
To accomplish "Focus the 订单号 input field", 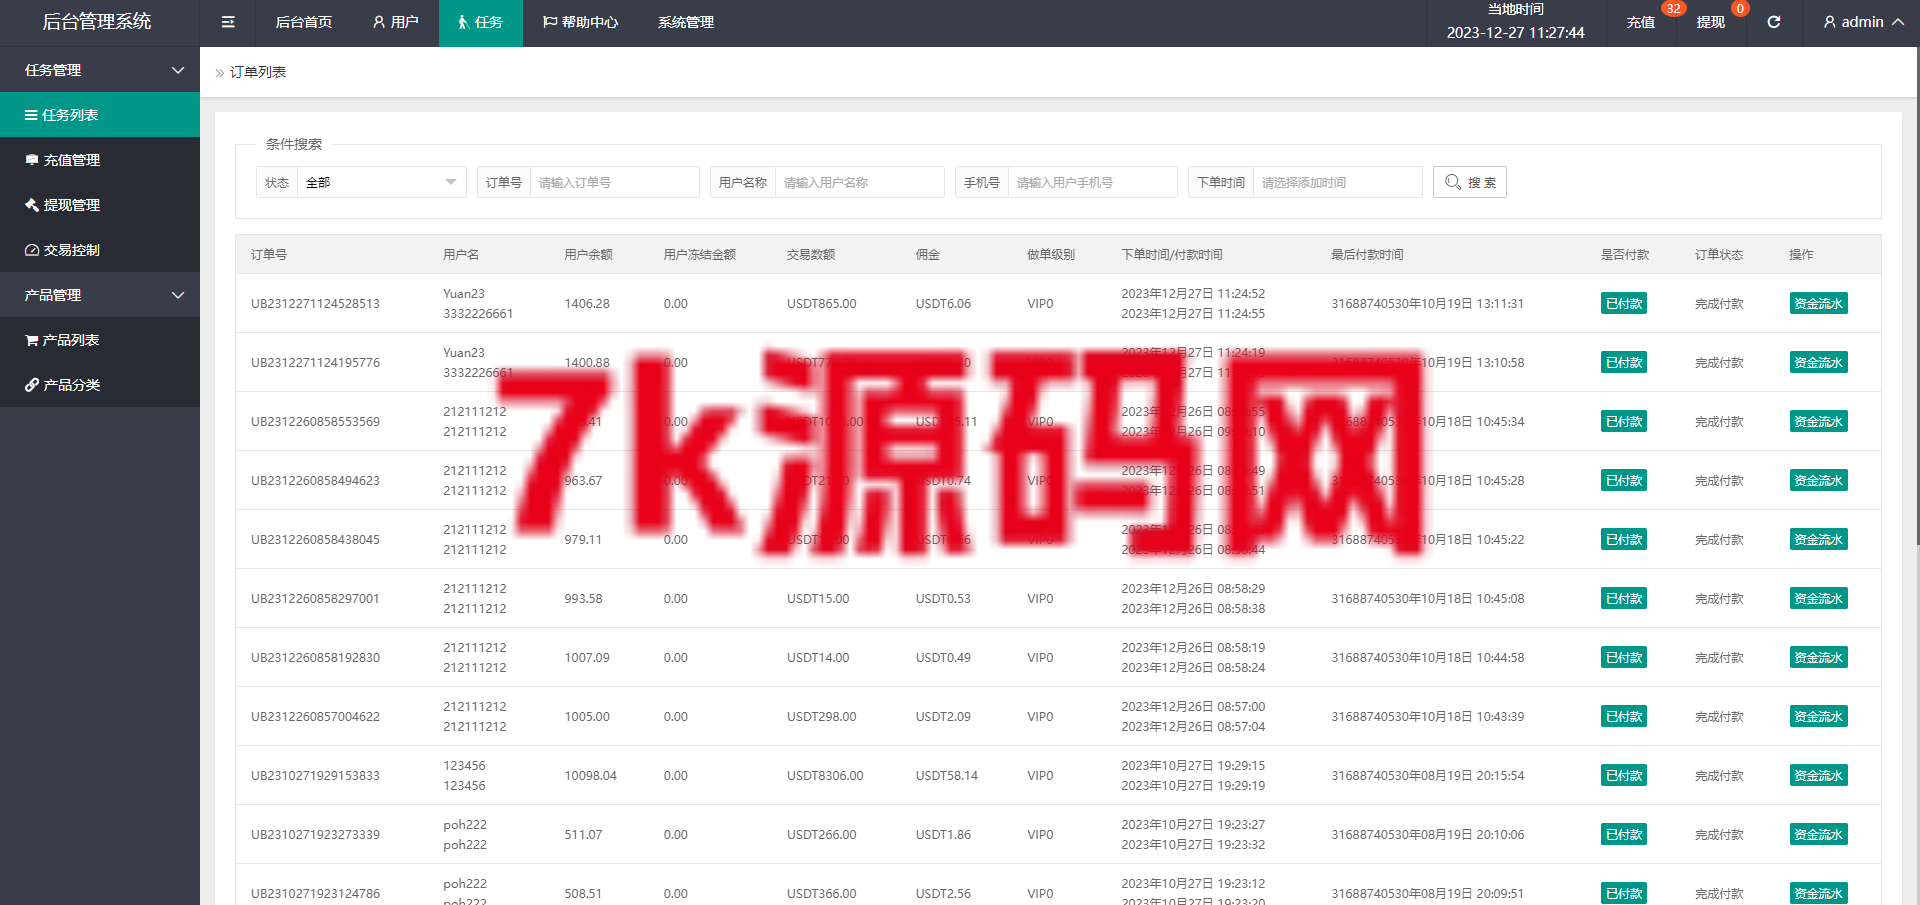I will click(614, 182).
